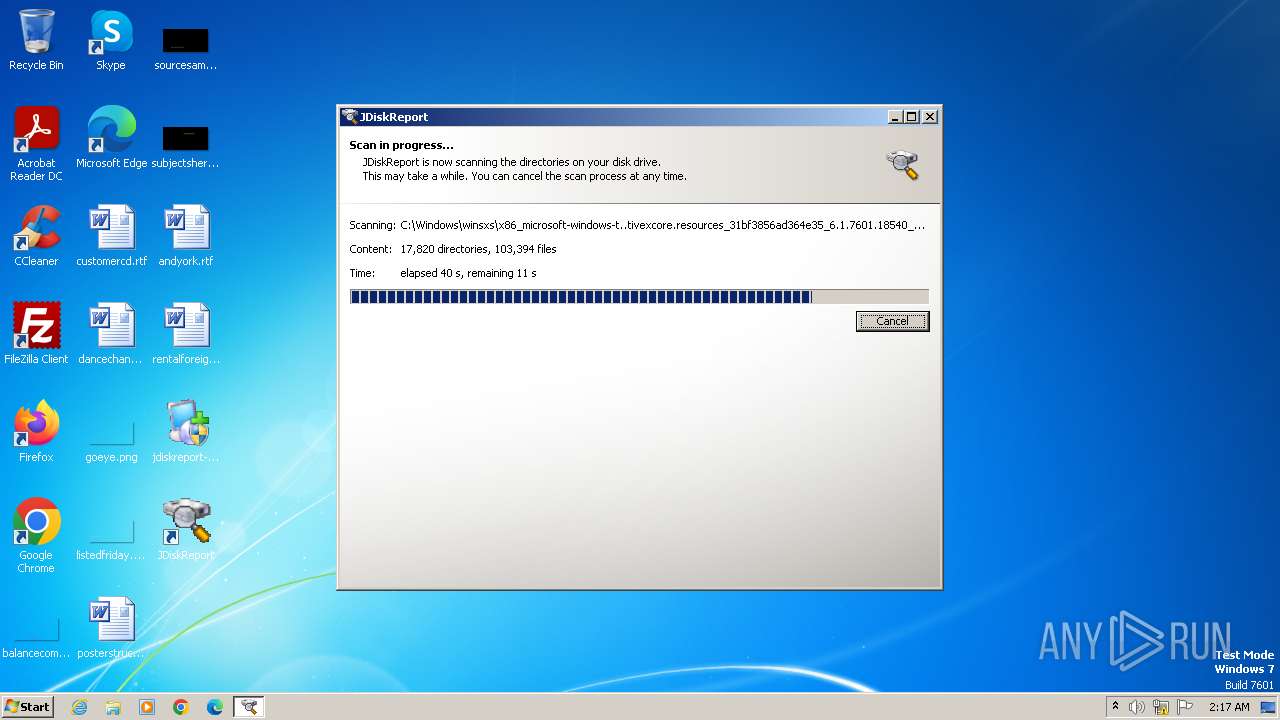Open the Google Chrome desktop shortcut

pyautogui.click(x=36, y=536)
